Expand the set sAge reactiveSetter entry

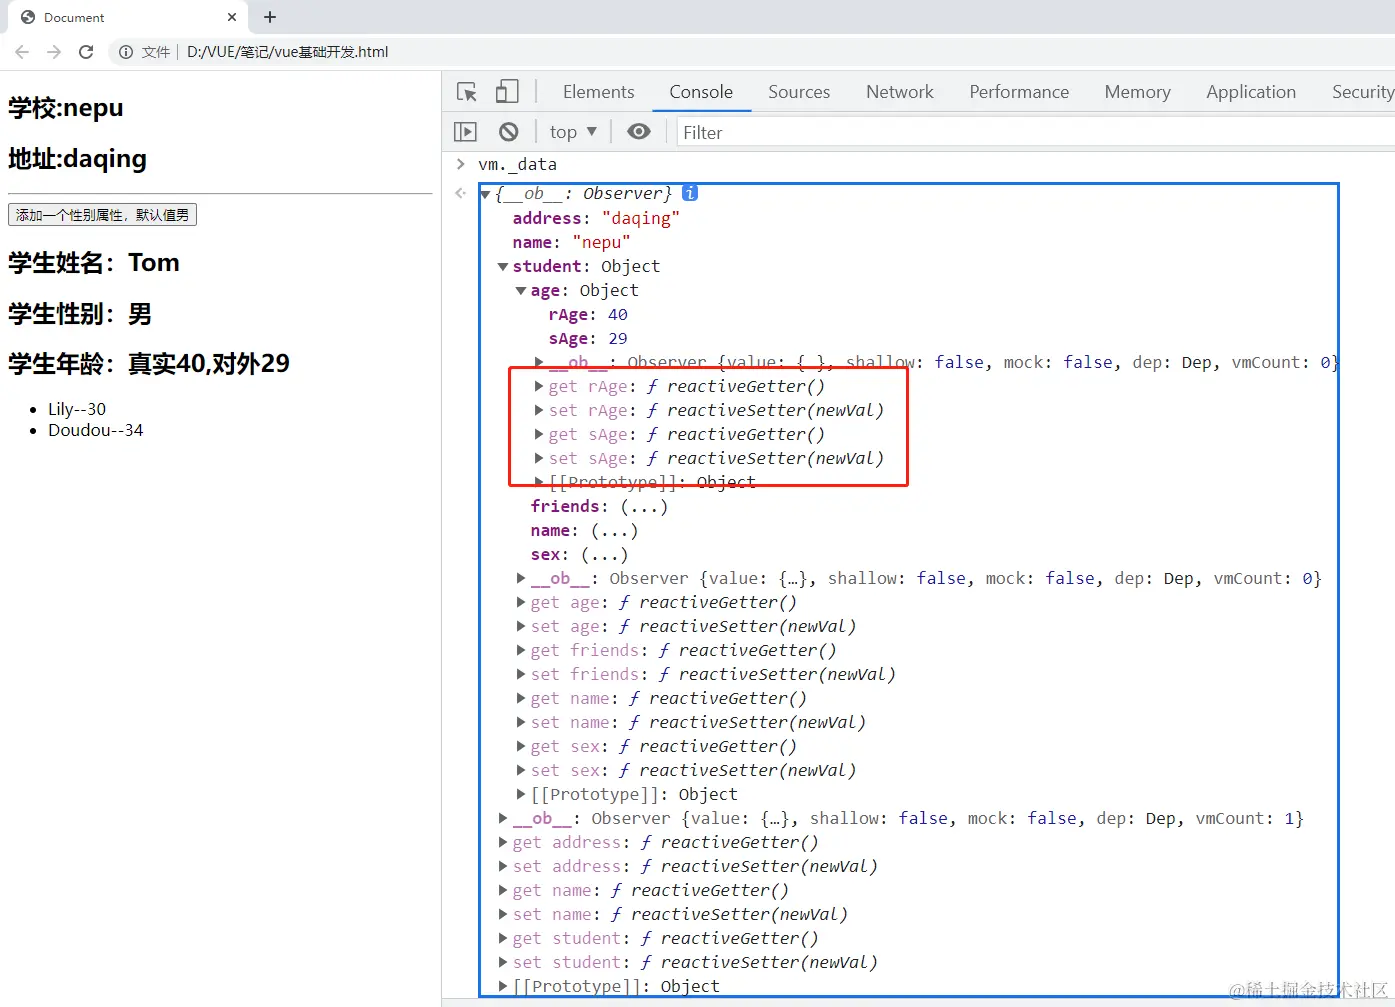click(539, 458)
